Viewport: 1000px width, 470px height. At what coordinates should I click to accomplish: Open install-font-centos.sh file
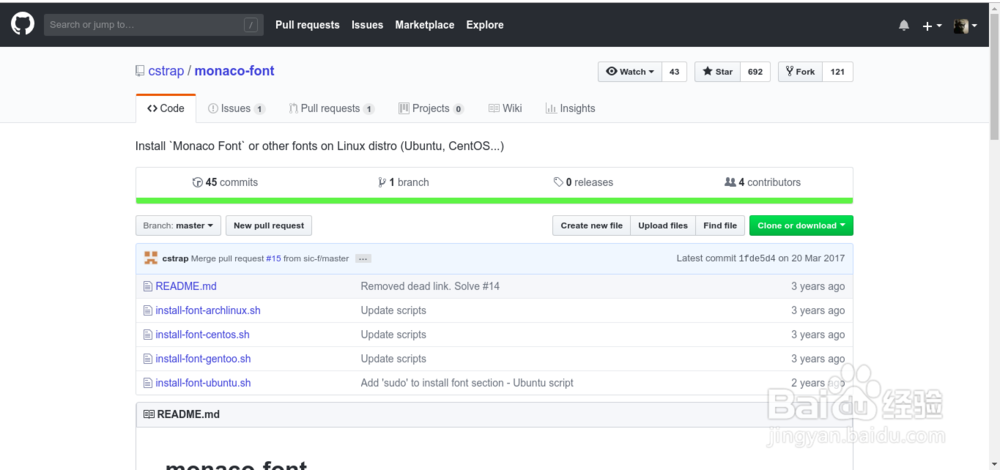202,335
